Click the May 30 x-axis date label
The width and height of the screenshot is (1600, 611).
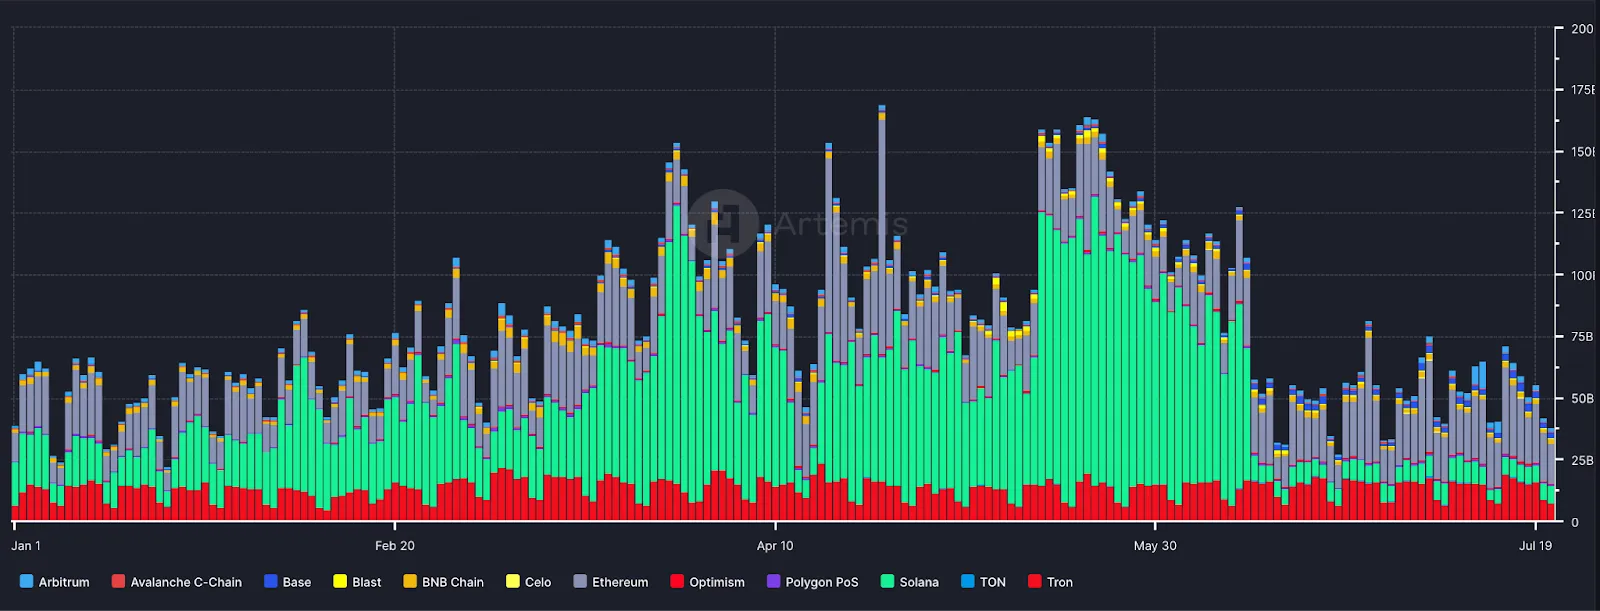(1155, 546)
